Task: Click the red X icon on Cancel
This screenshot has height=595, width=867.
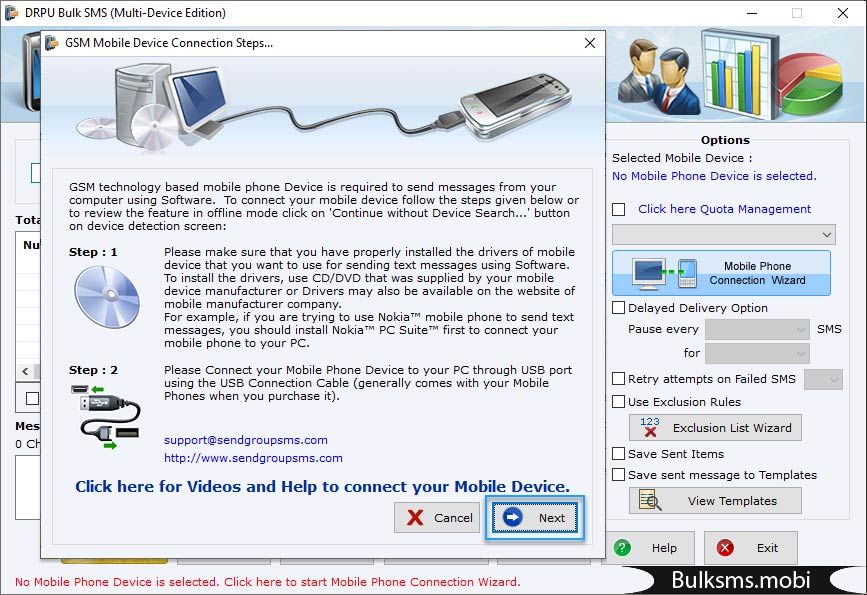Action: click(x=415, y=518)
